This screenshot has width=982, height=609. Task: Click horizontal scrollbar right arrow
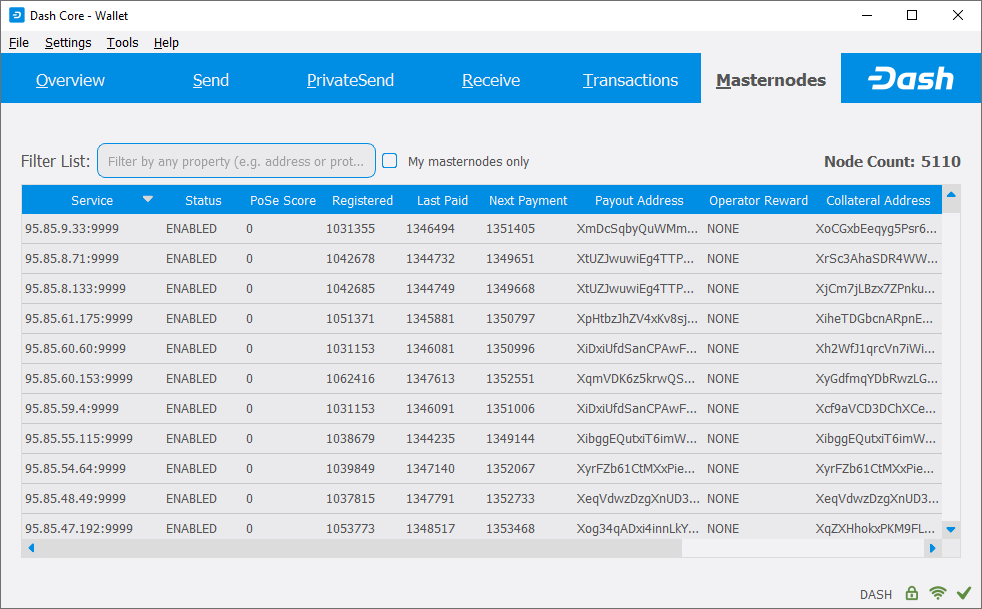933,548
